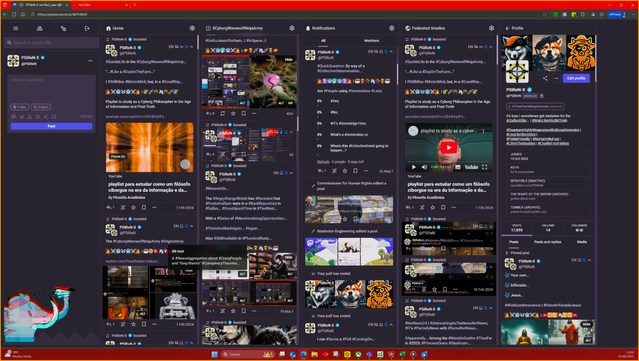Click the blue Post button
Viewport: 639px width, 361px height.
(x=51, y=126)
